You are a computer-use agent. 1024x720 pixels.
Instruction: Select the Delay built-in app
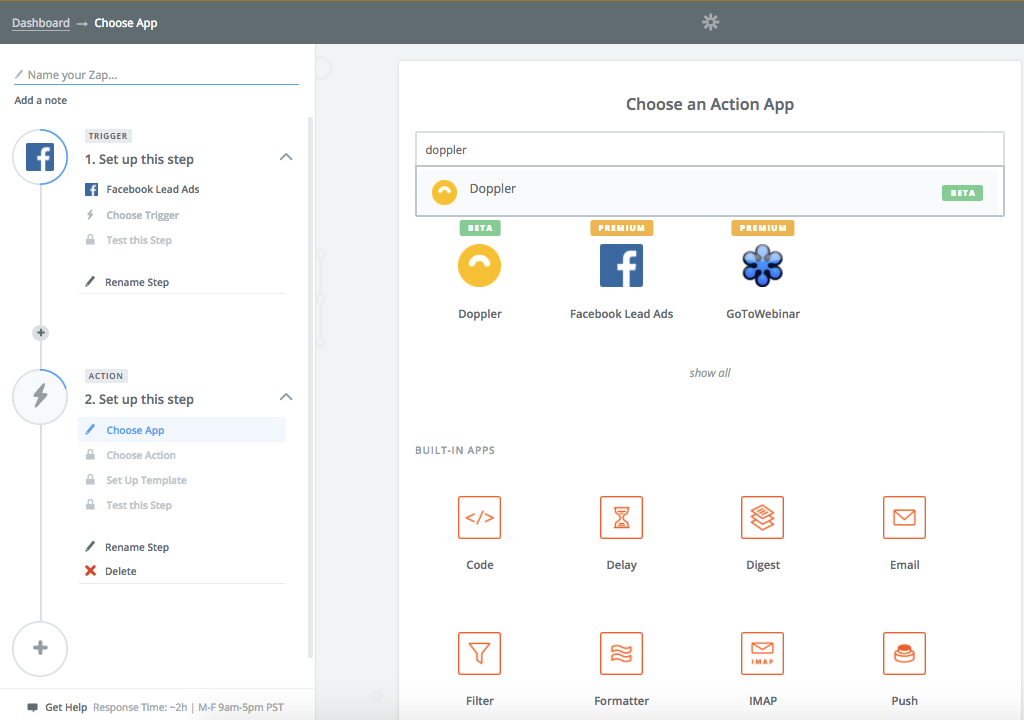[x=621, y=517]
